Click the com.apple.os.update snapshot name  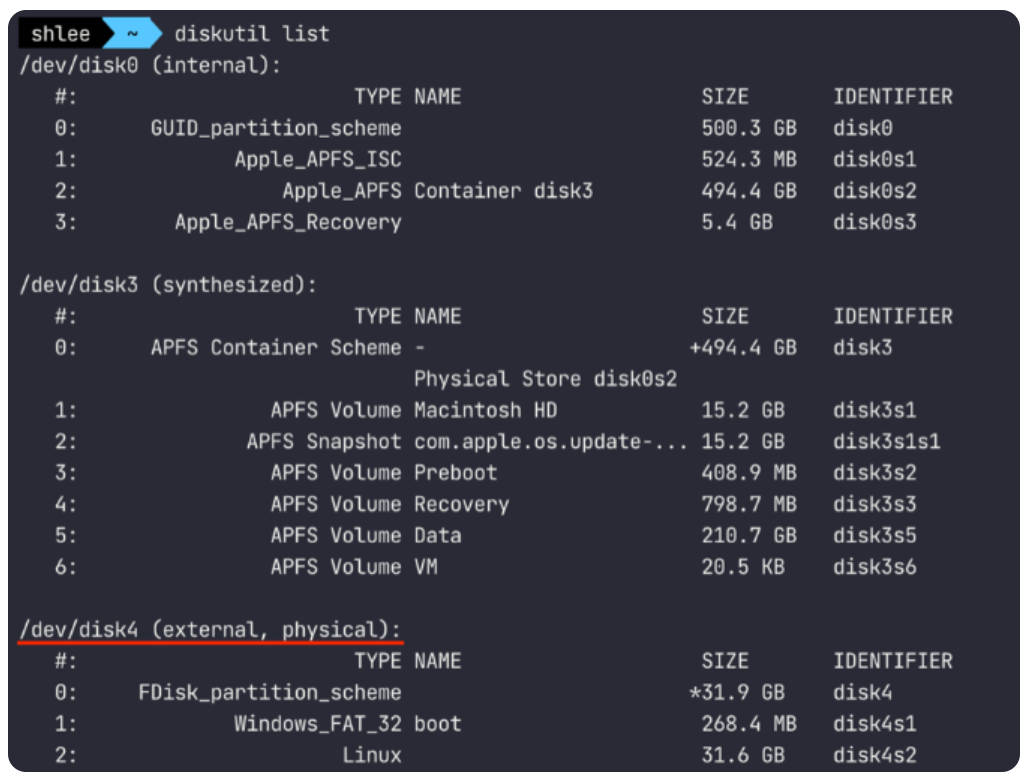pos(549,441)
